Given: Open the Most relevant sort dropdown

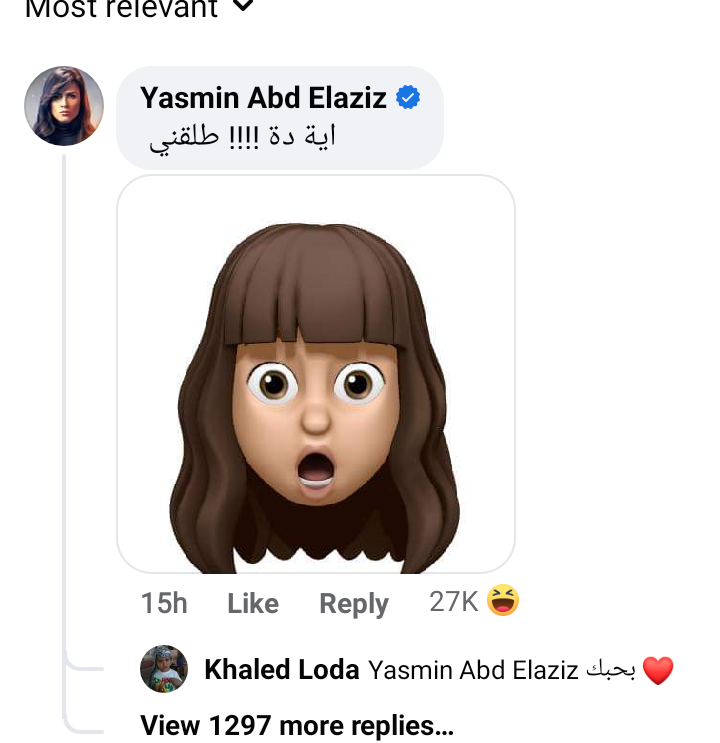Looking at the screenshot, I should pos(120,9).
